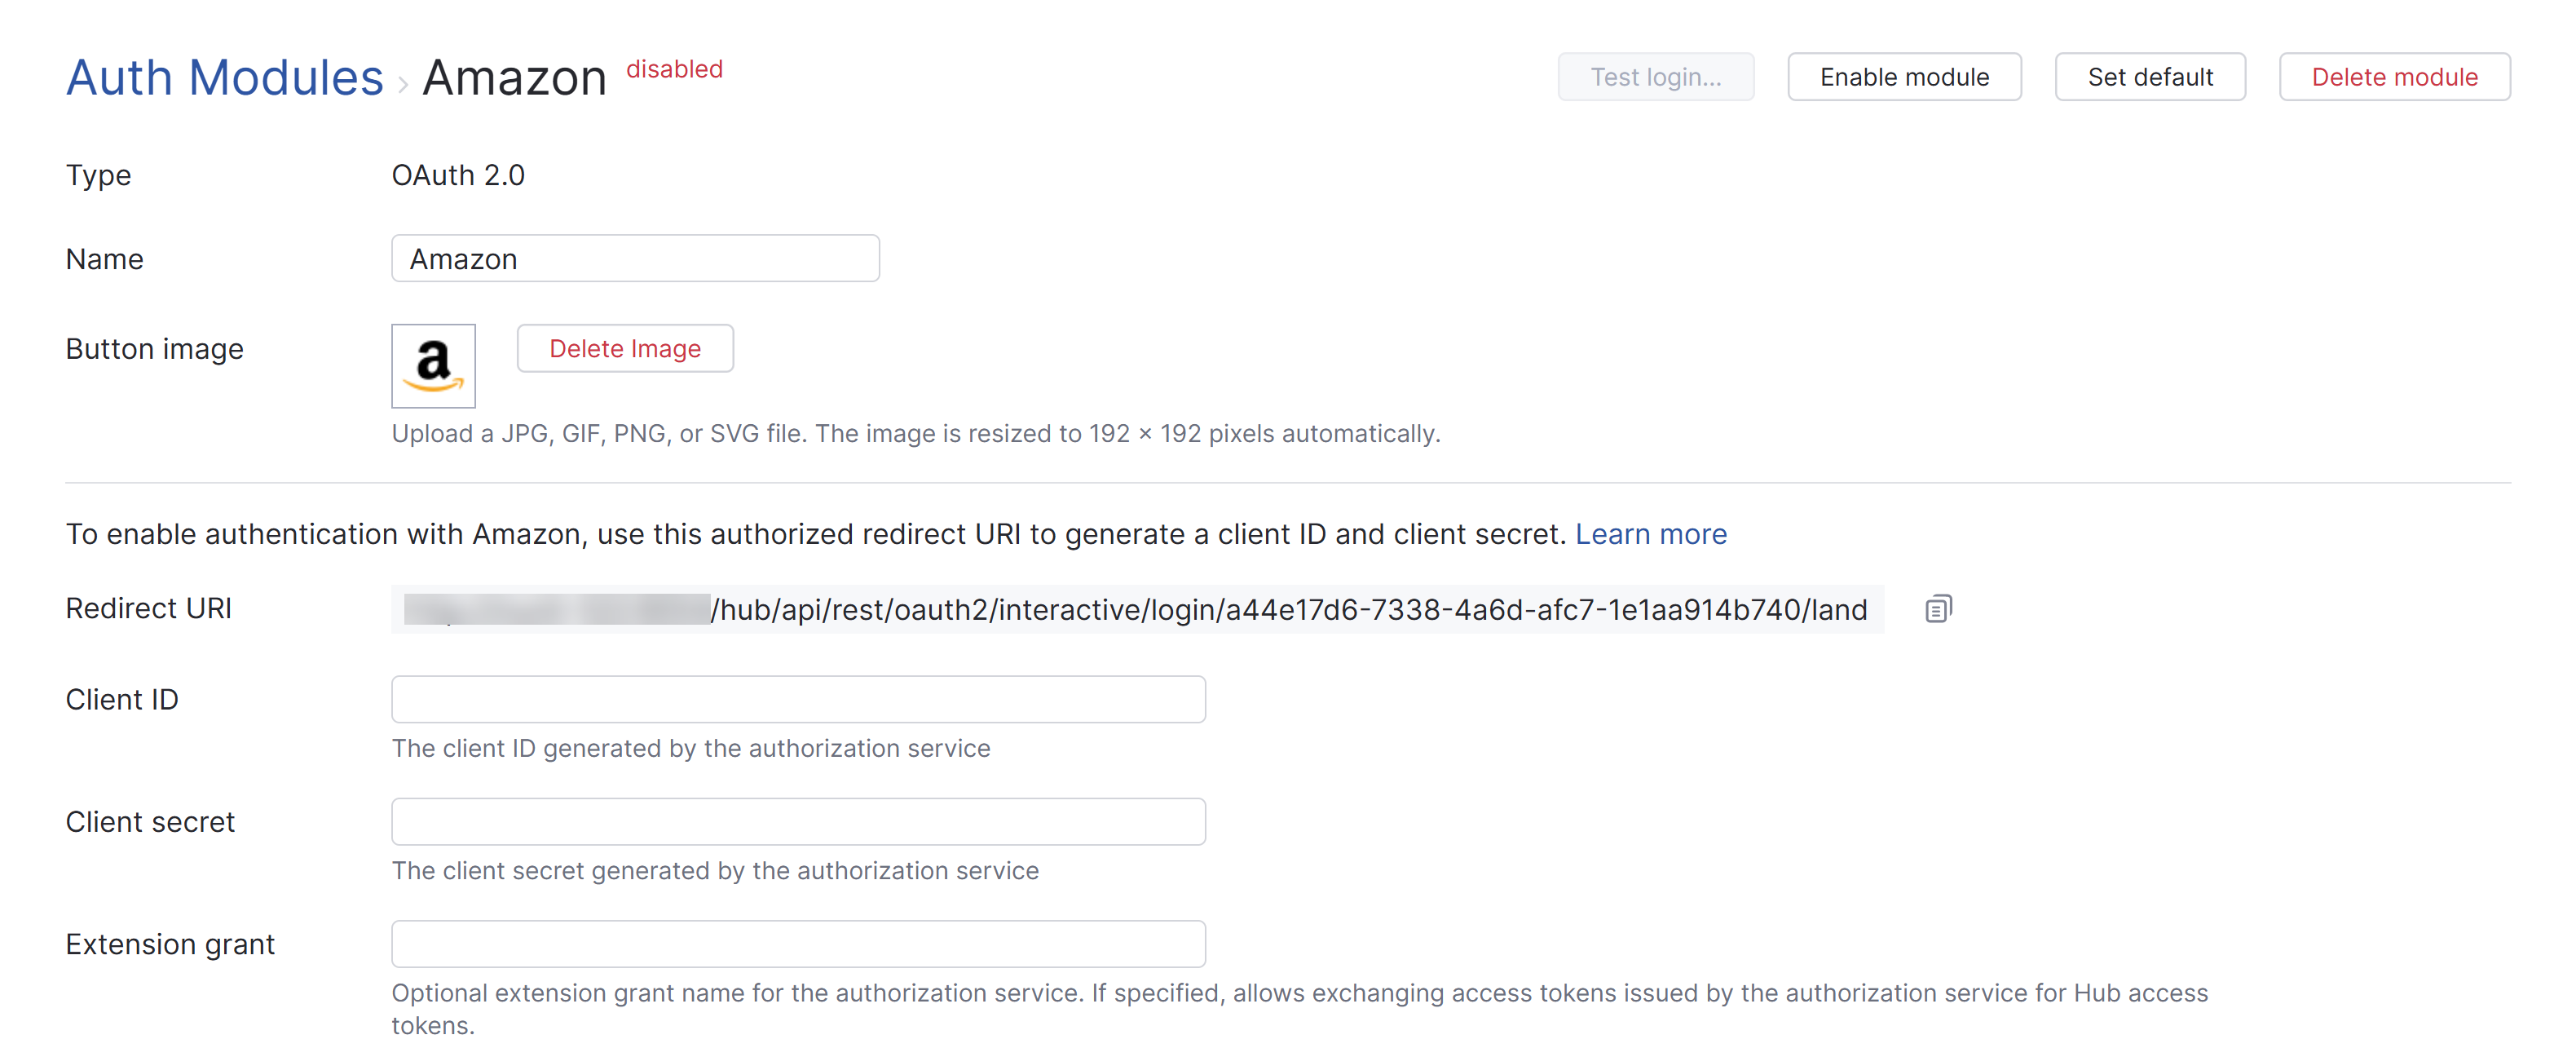Click the OAuth 2.0 type value
2576x1048 pixels.
point(458,175)
